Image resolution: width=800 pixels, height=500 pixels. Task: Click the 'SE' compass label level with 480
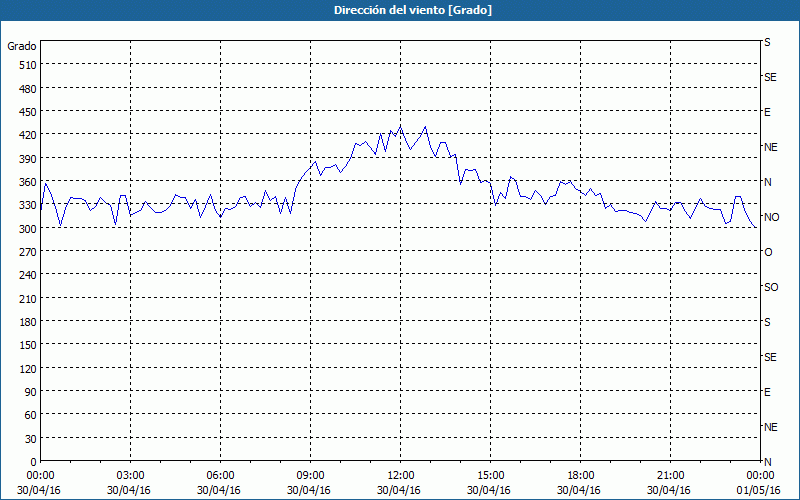[x=770, y=77]
